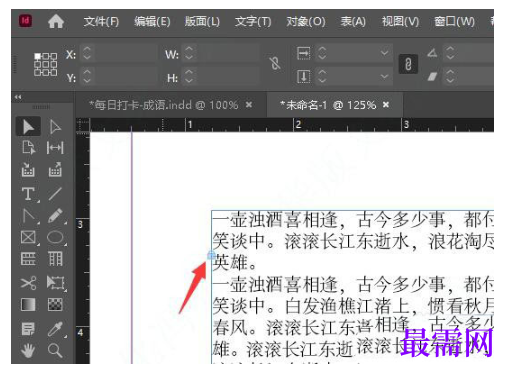The height and width of the screenshot is (374, 512).
Task: Adjust the scale Y percentage stepper
Action: tap(322, 77)
